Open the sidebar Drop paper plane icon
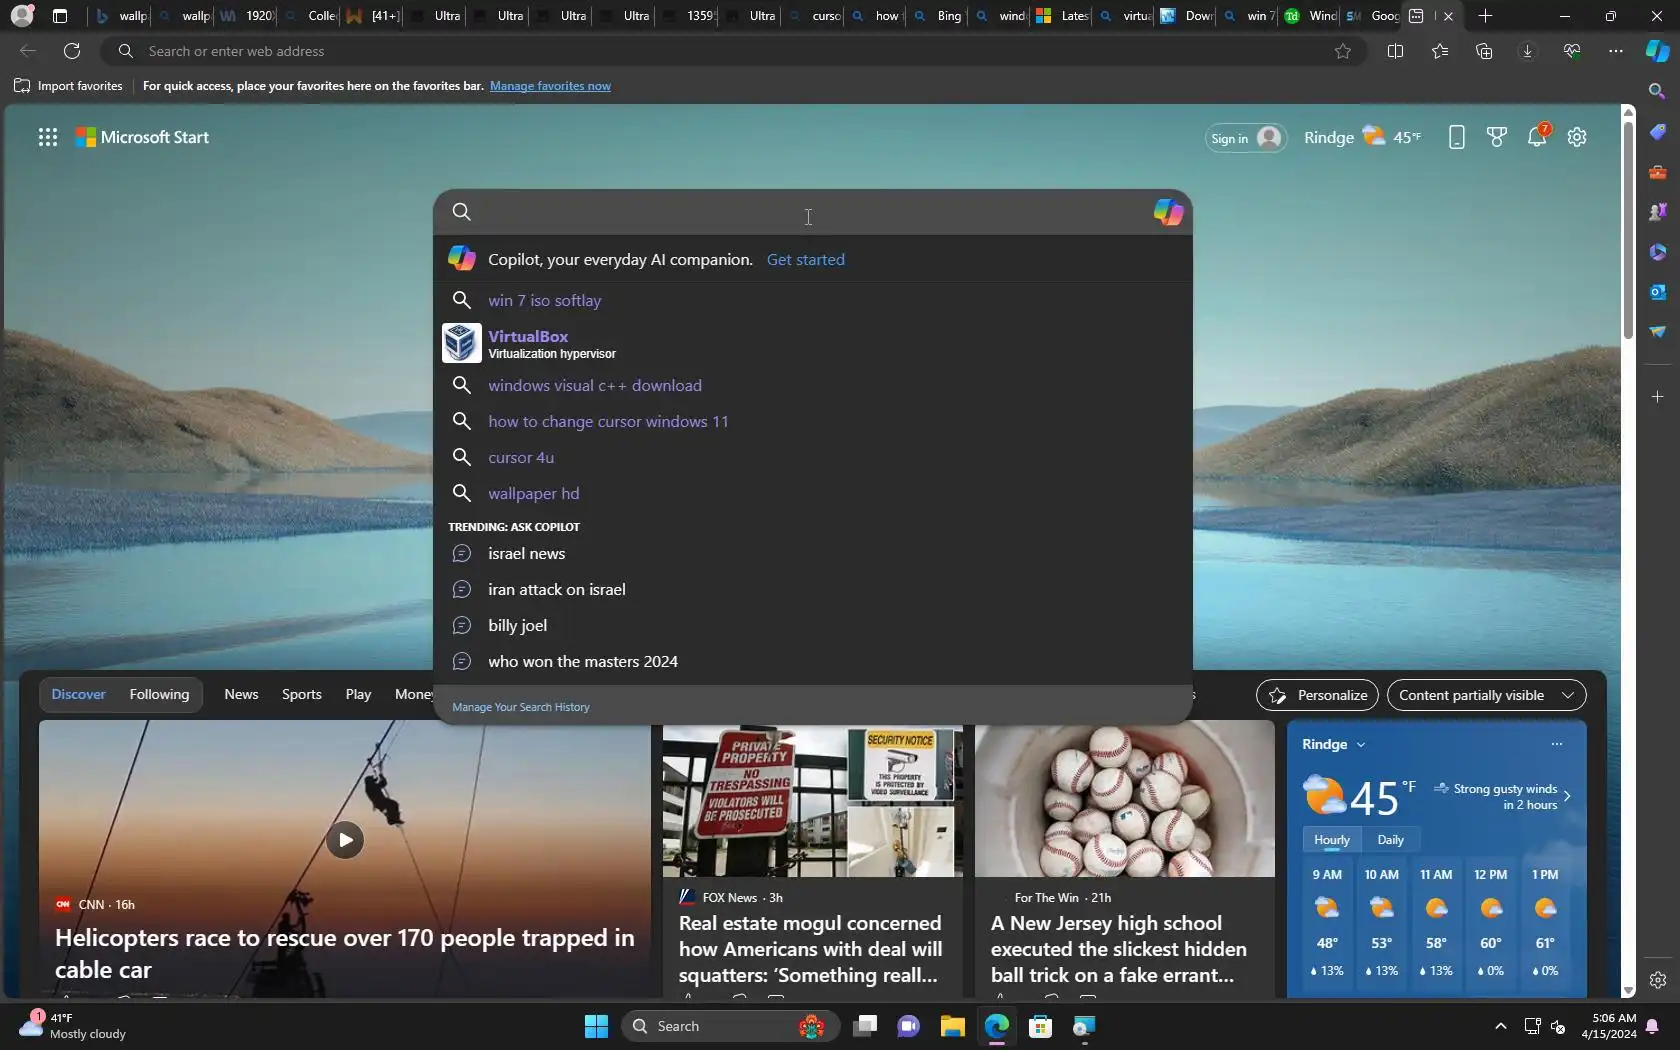Screen dimensions: 1680x1050 pyautogui.click(x=1658, y=332)
